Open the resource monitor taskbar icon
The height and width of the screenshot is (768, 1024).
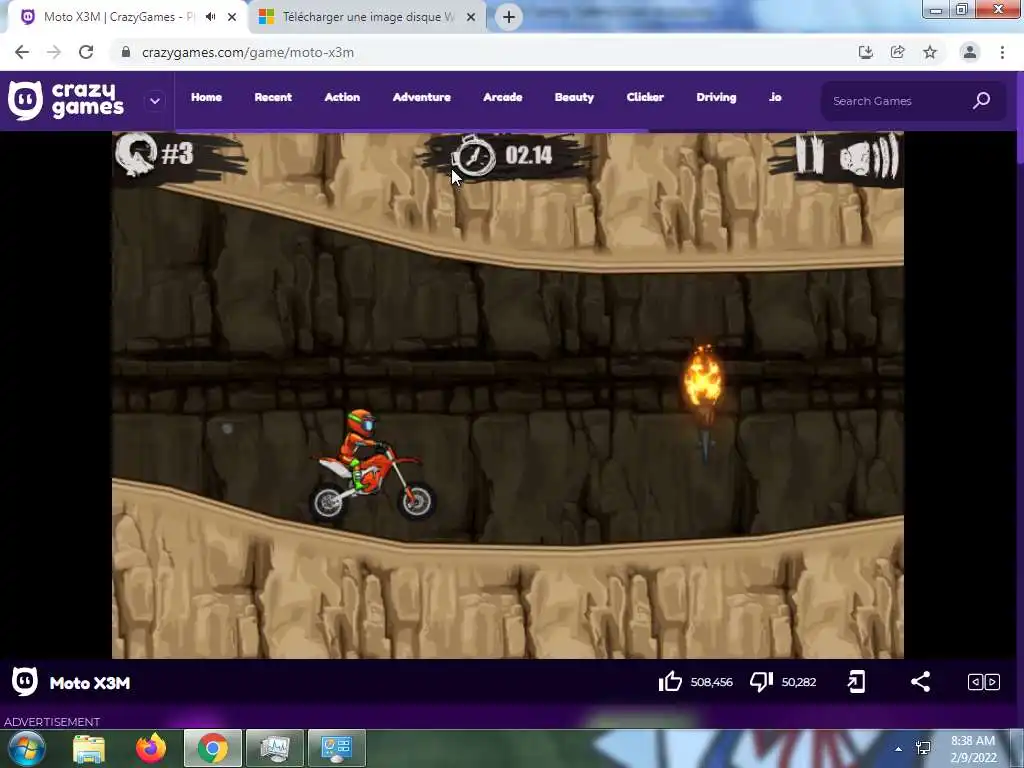(275, 748)
